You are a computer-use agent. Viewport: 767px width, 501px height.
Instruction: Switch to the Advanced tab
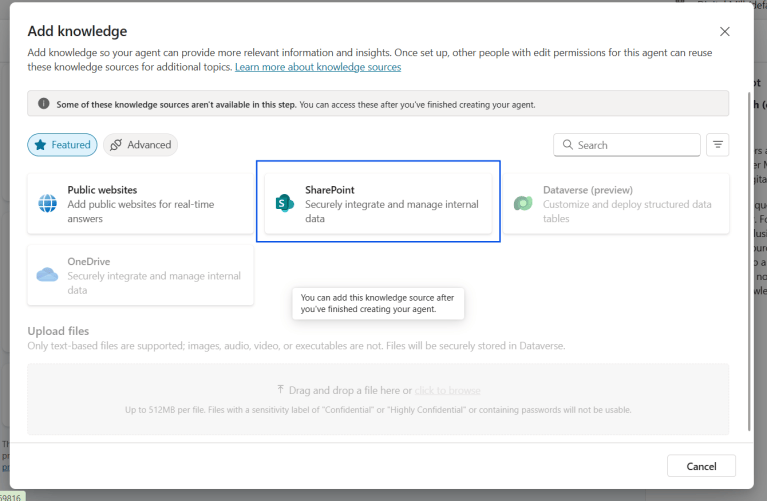[140, 145]
